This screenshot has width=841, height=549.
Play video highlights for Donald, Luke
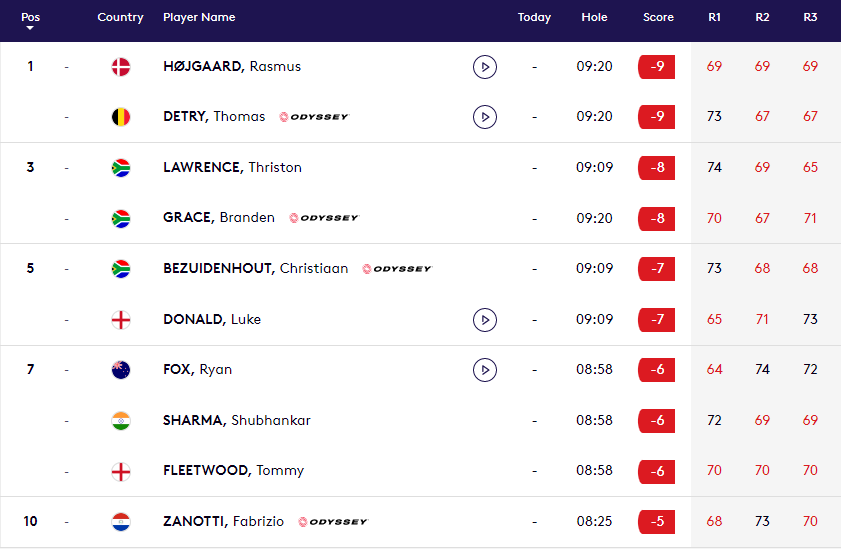coord(484,320)
